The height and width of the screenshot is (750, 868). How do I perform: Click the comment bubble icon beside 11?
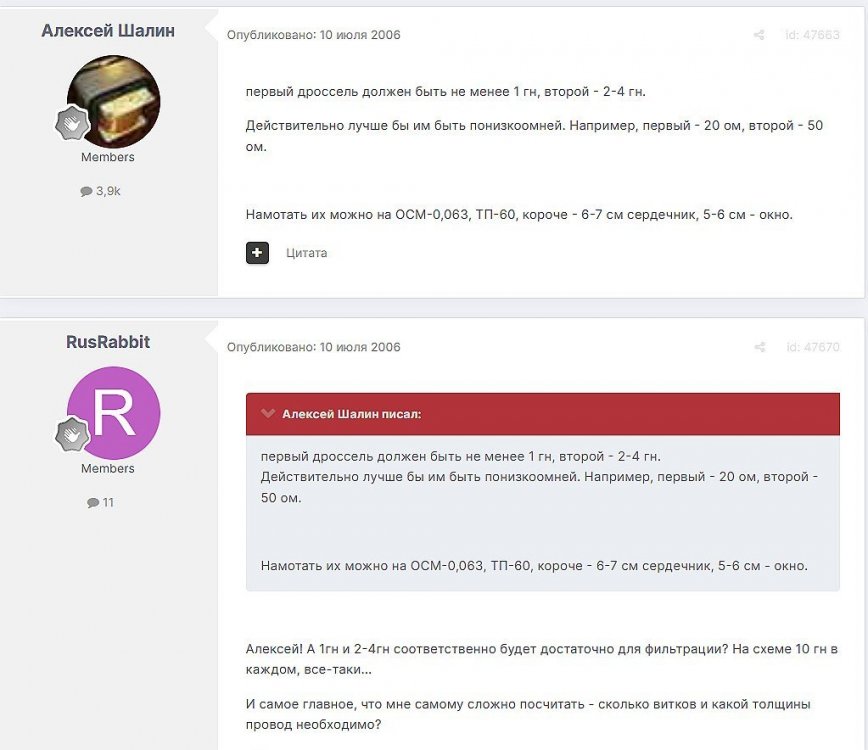[93, 503]
